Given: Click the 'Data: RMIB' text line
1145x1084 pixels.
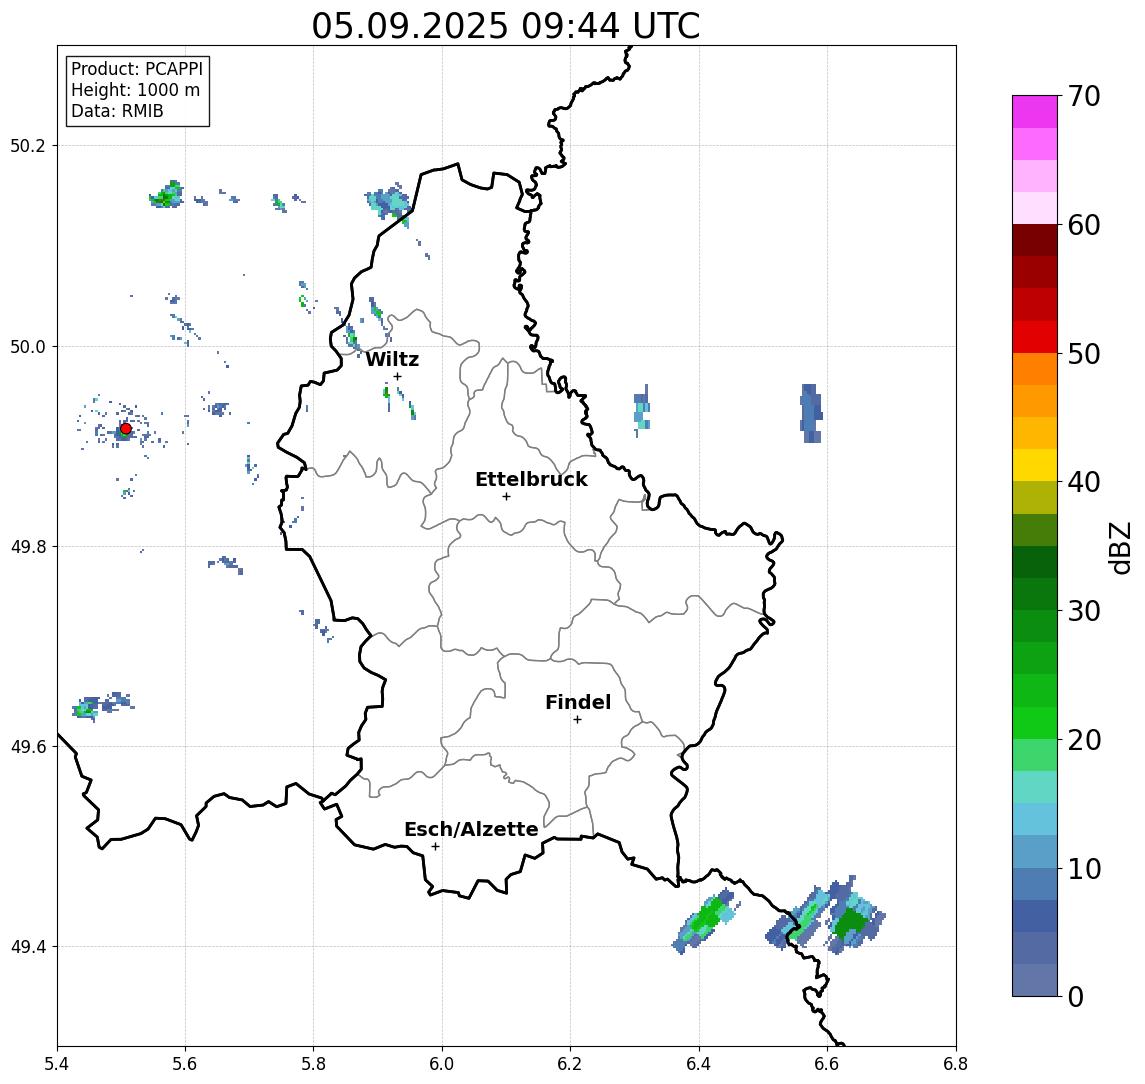Looking at the screenshot, I should [x=117, y=111].
